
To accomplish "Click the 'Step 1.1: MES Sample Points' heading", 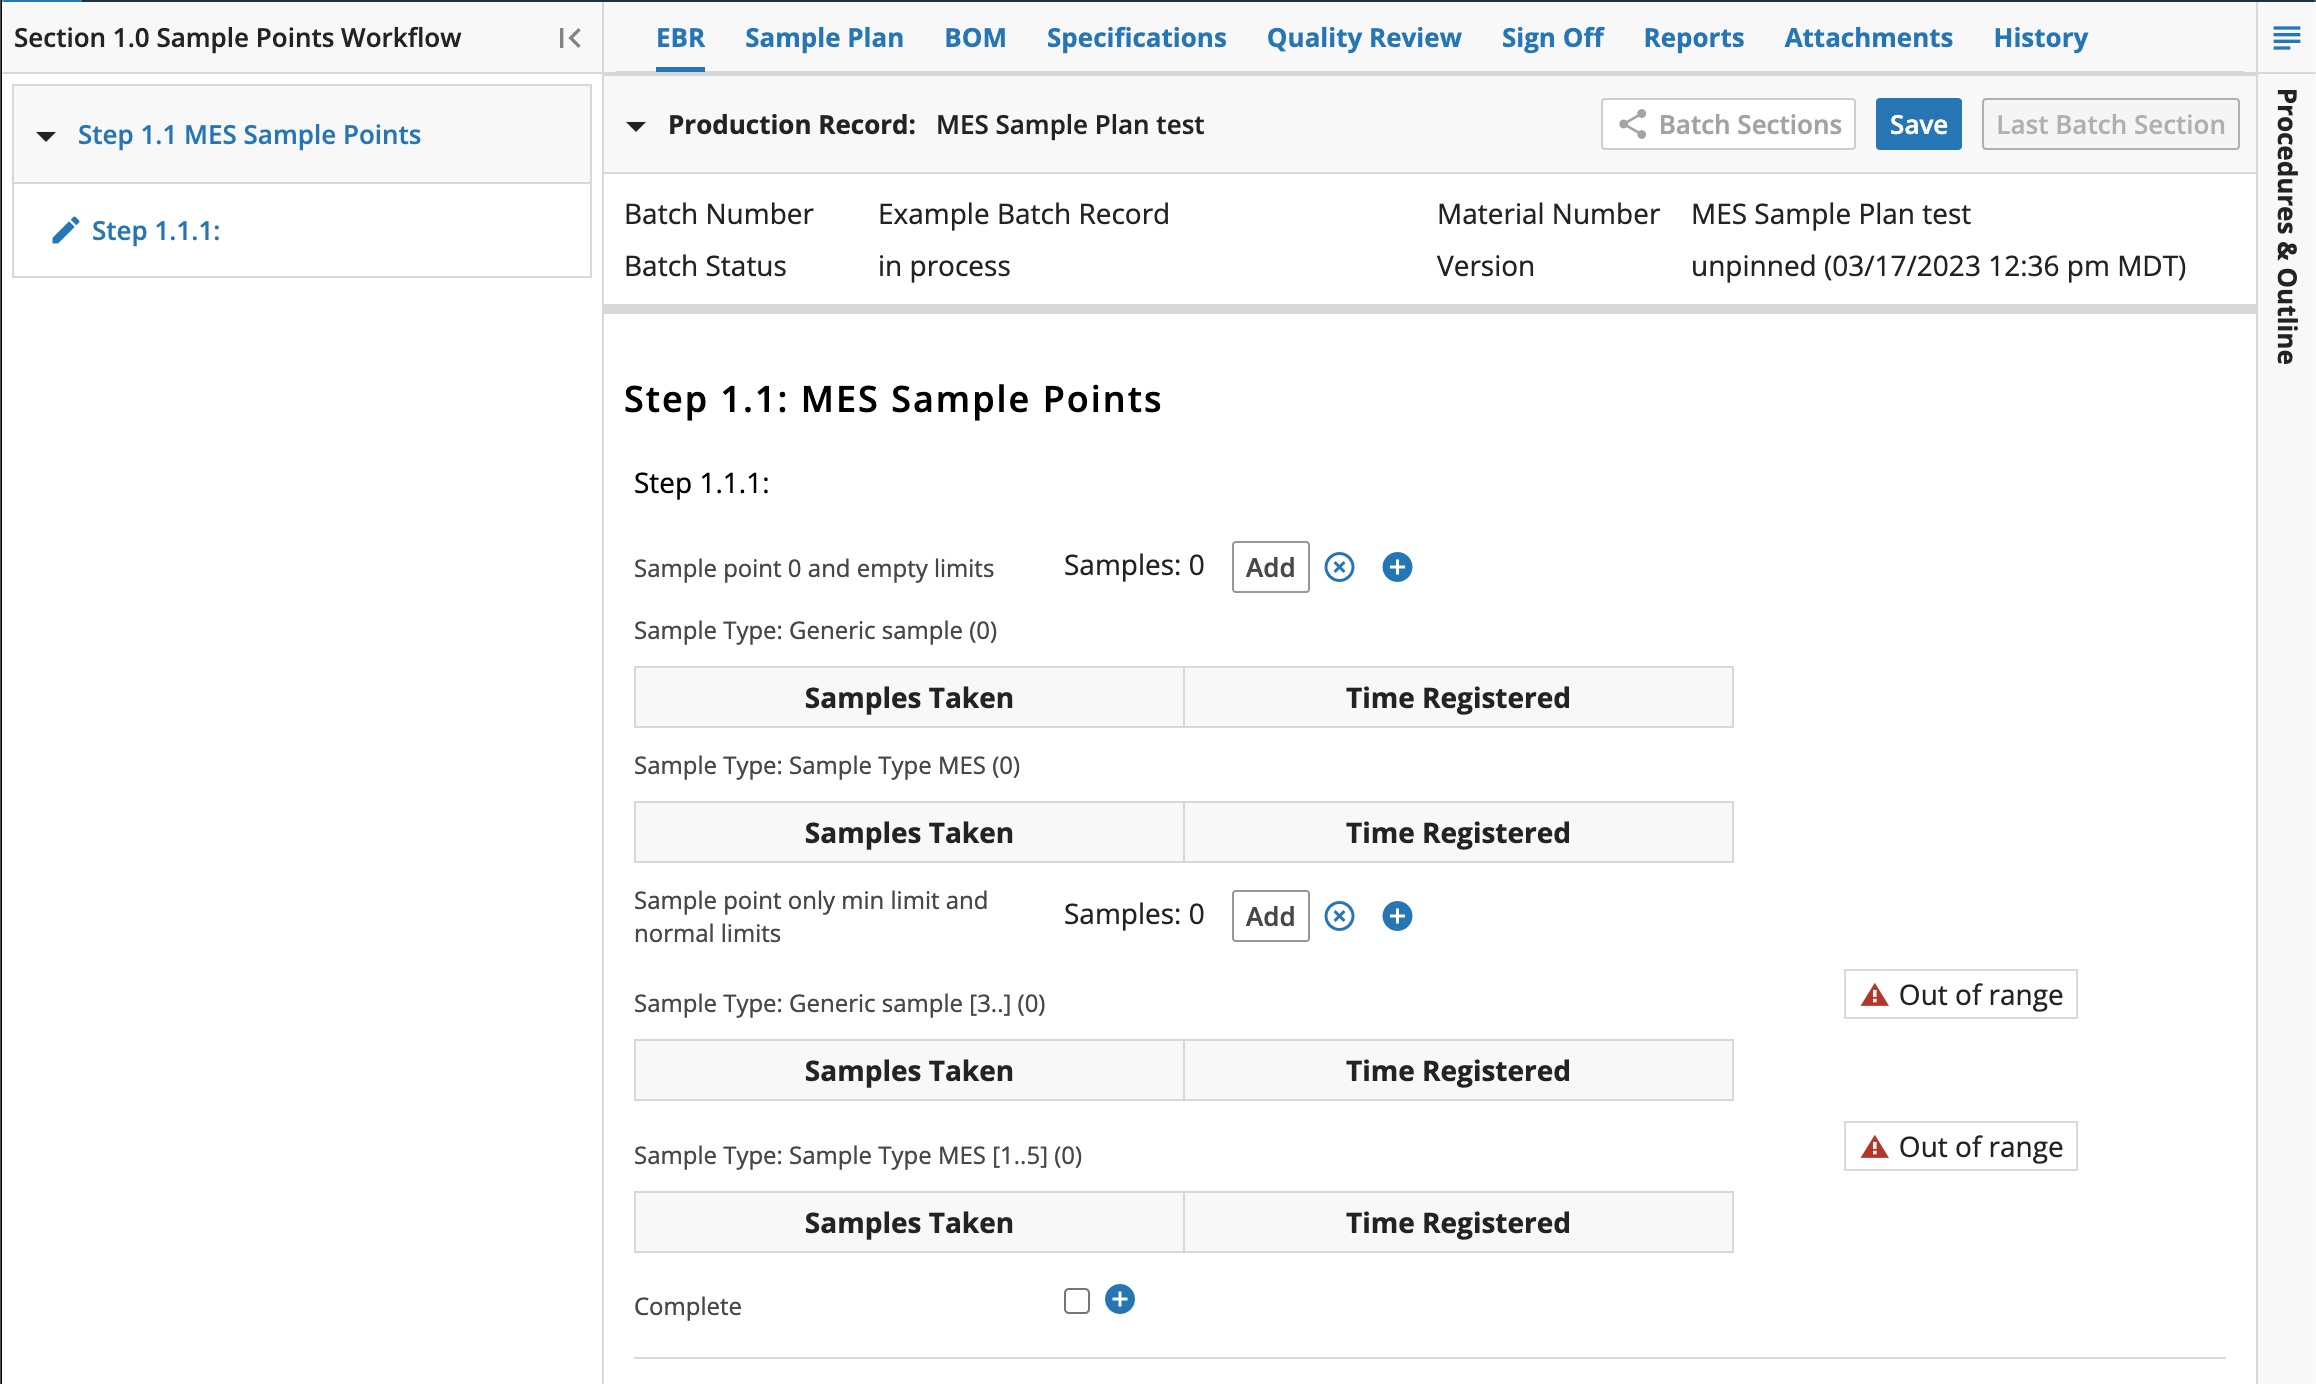I will (892, 399).
